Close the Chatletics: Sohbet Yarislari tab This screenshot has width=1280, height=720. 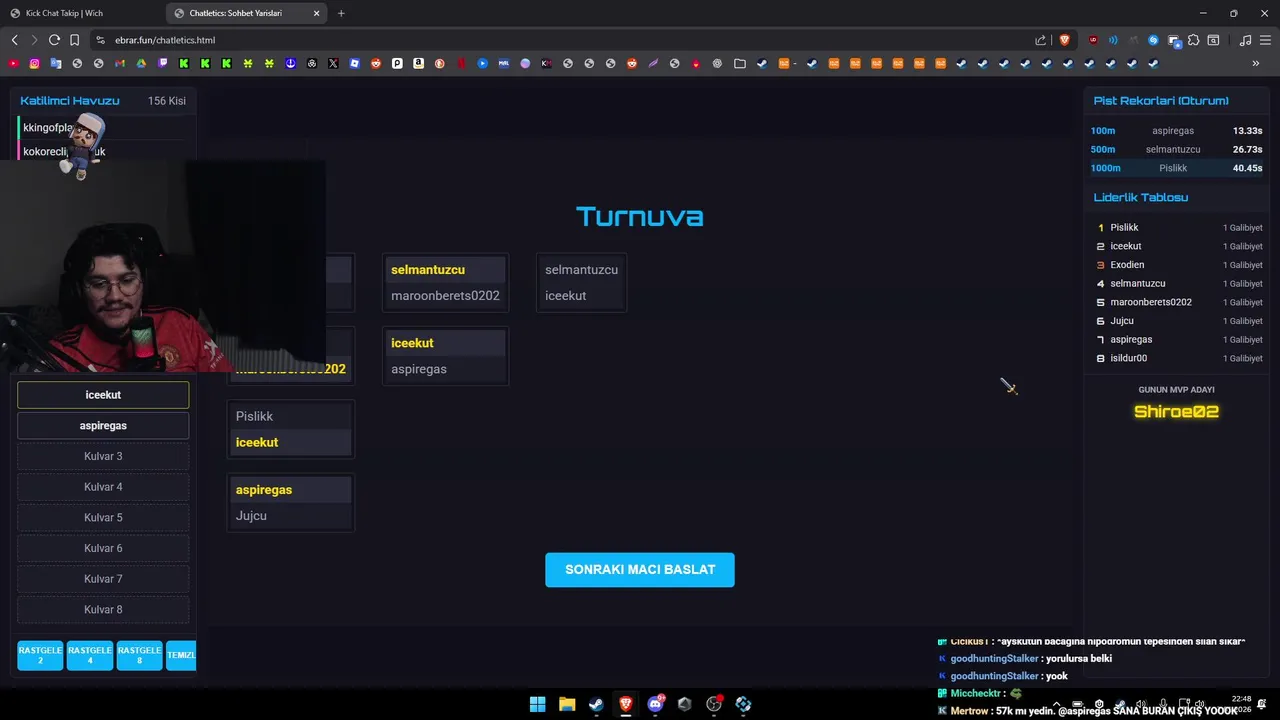[317, 13]
